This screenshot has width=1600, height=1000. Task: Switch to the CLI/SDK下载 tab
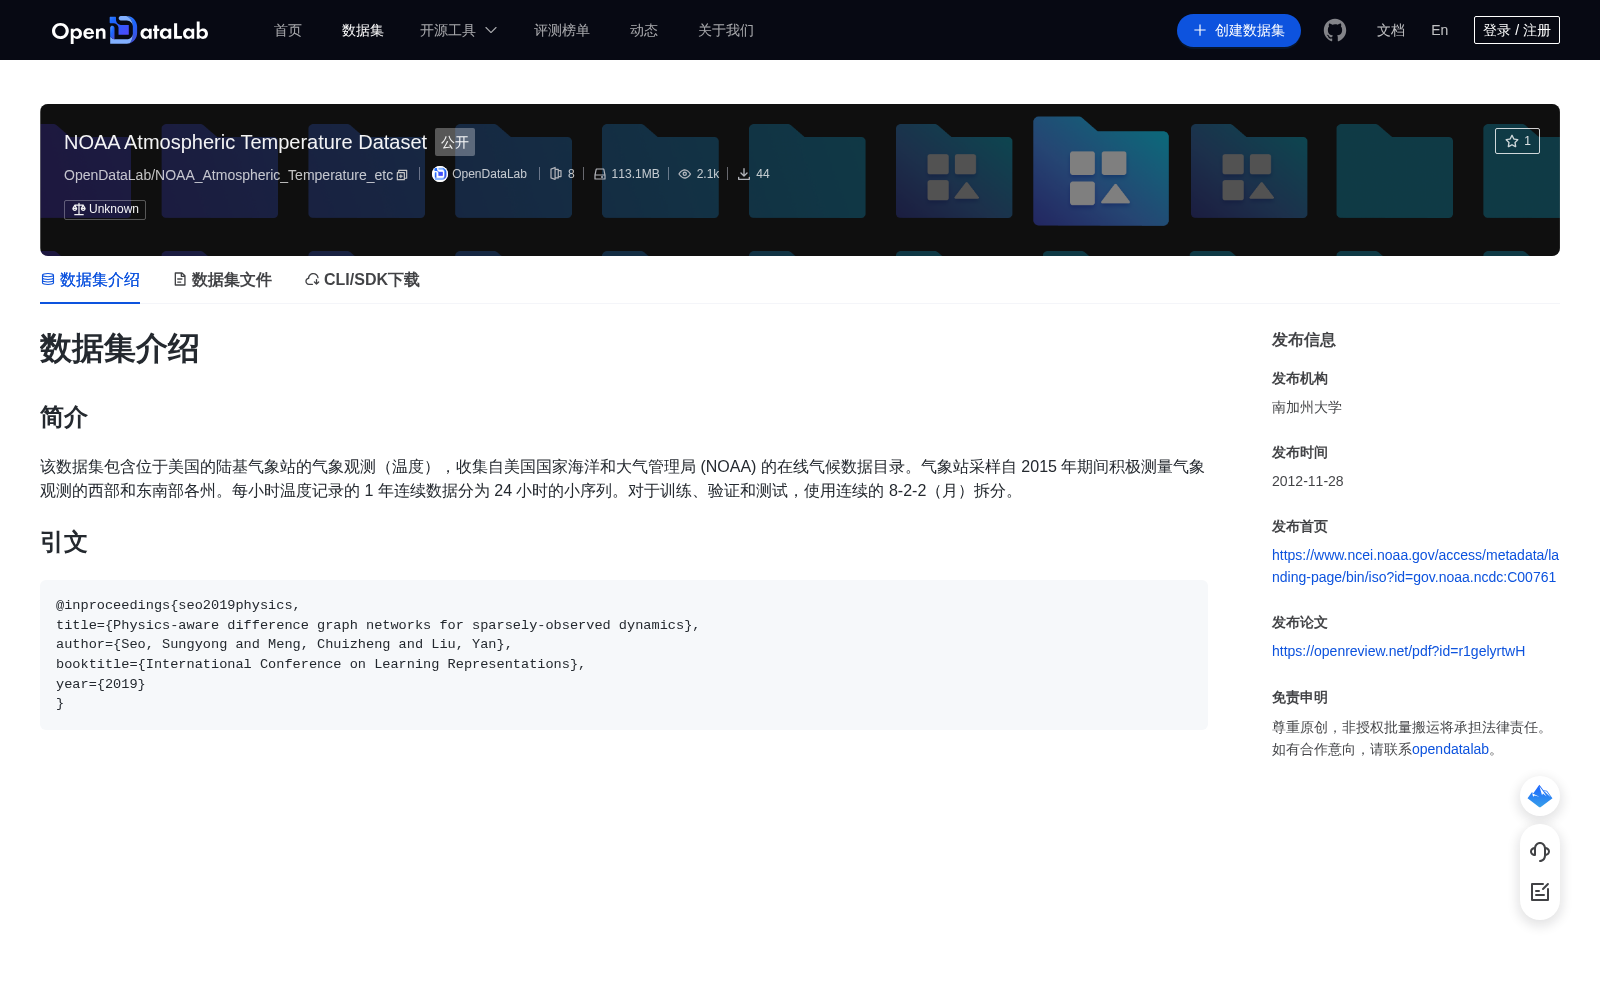(362, 280)
